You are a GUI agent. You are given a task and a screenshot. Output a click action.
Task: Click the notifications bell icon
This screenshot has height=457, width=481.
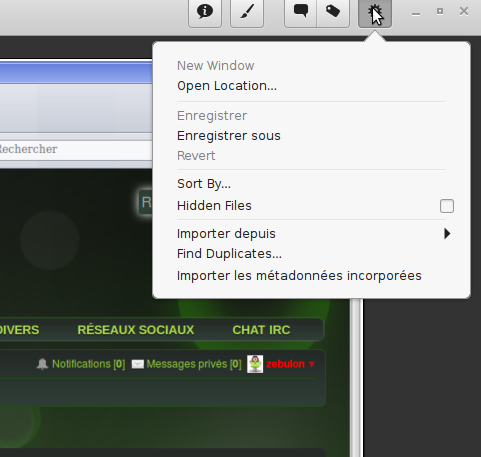coord(42,364)
